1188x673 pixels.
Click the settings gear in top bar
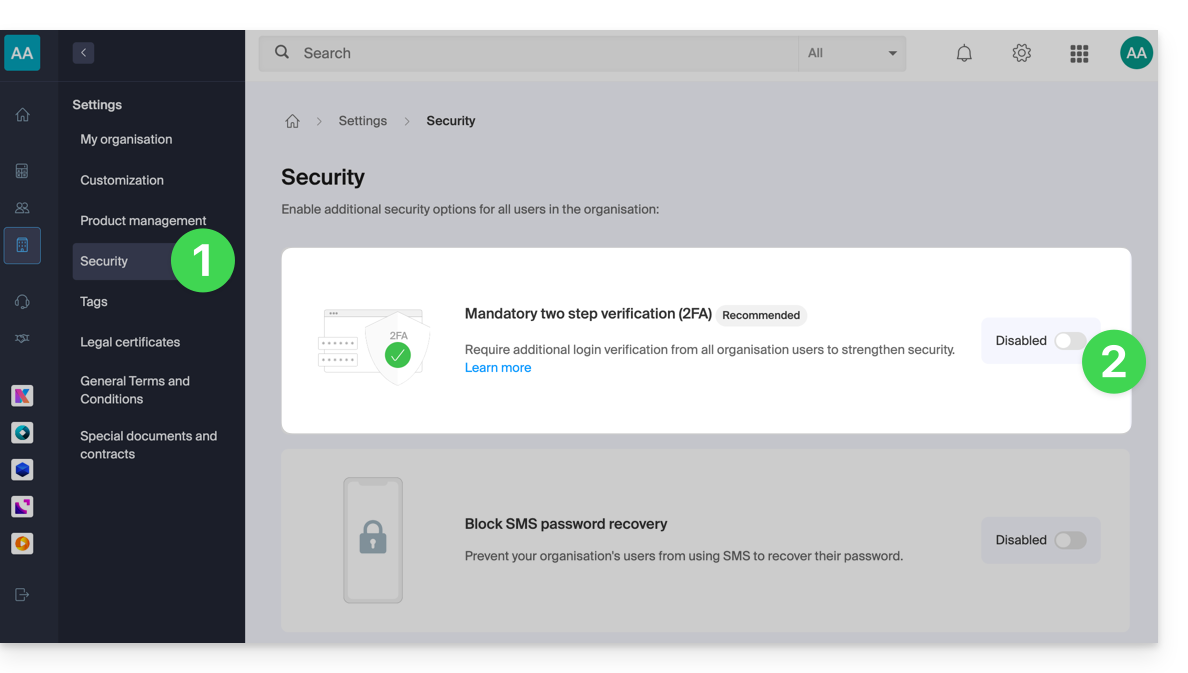[x=1021, y=54]
